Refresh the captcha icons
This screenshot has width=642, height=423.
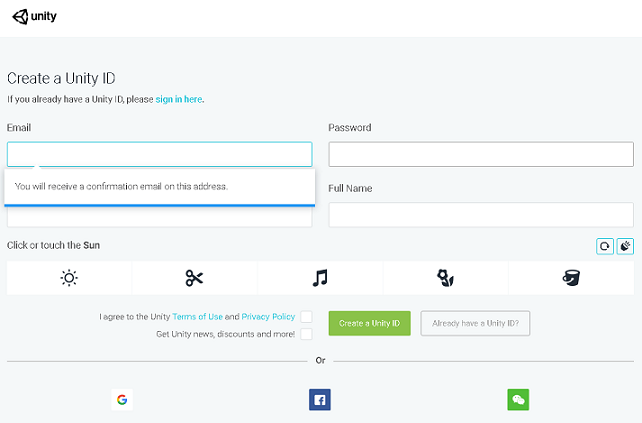(605, 246)
